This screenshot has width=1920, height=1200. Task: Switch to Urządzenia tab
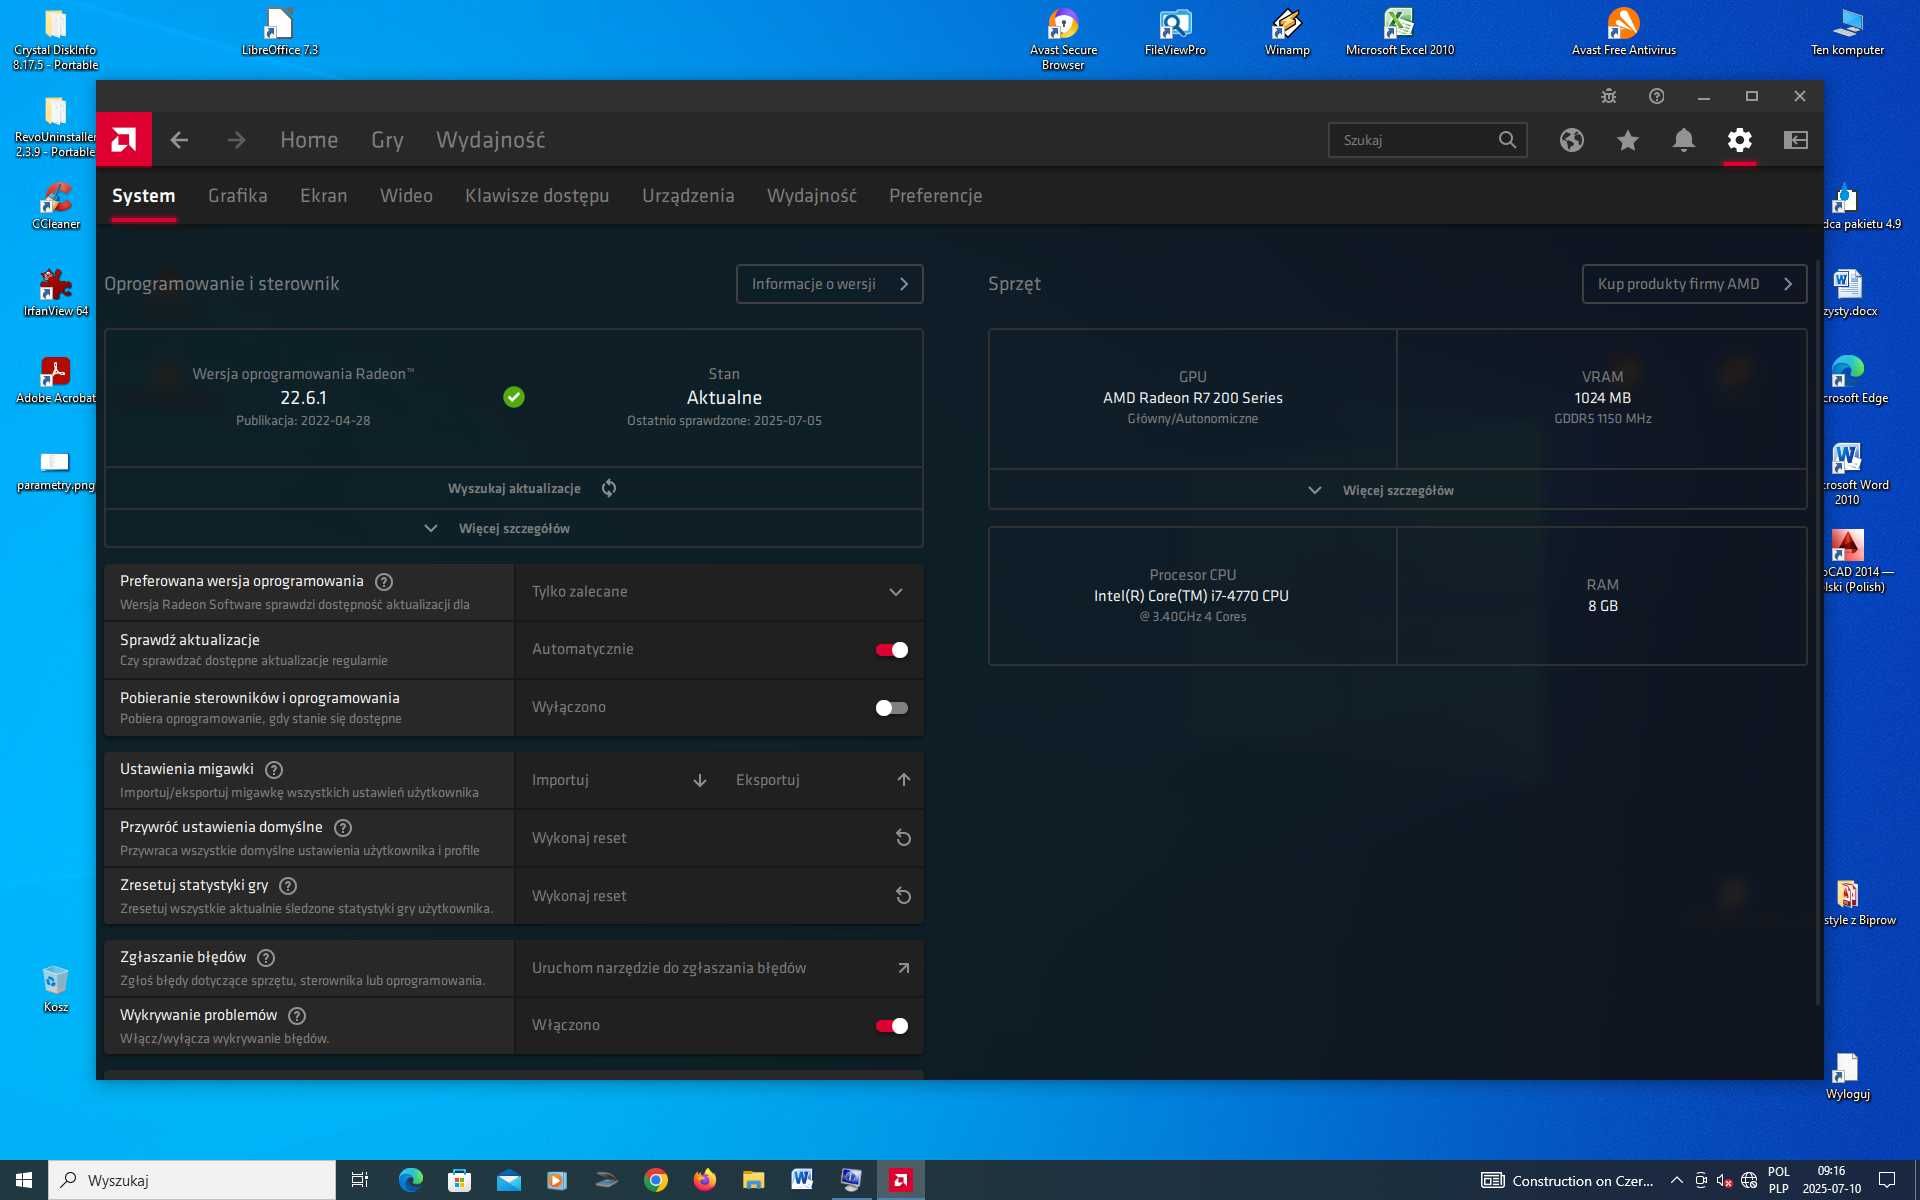688,196
